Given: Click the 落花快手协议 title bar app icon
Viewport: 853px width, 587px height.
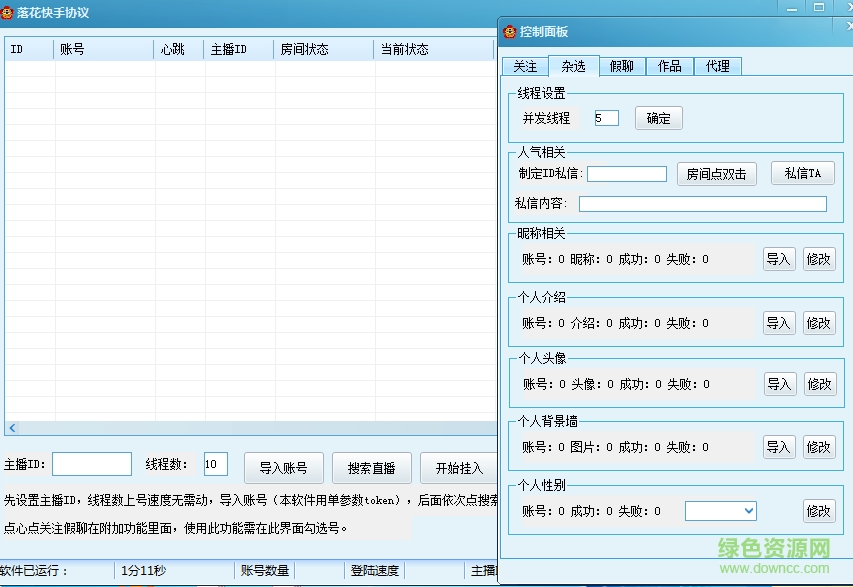Looking at the screenshot, I should point(10,11).
